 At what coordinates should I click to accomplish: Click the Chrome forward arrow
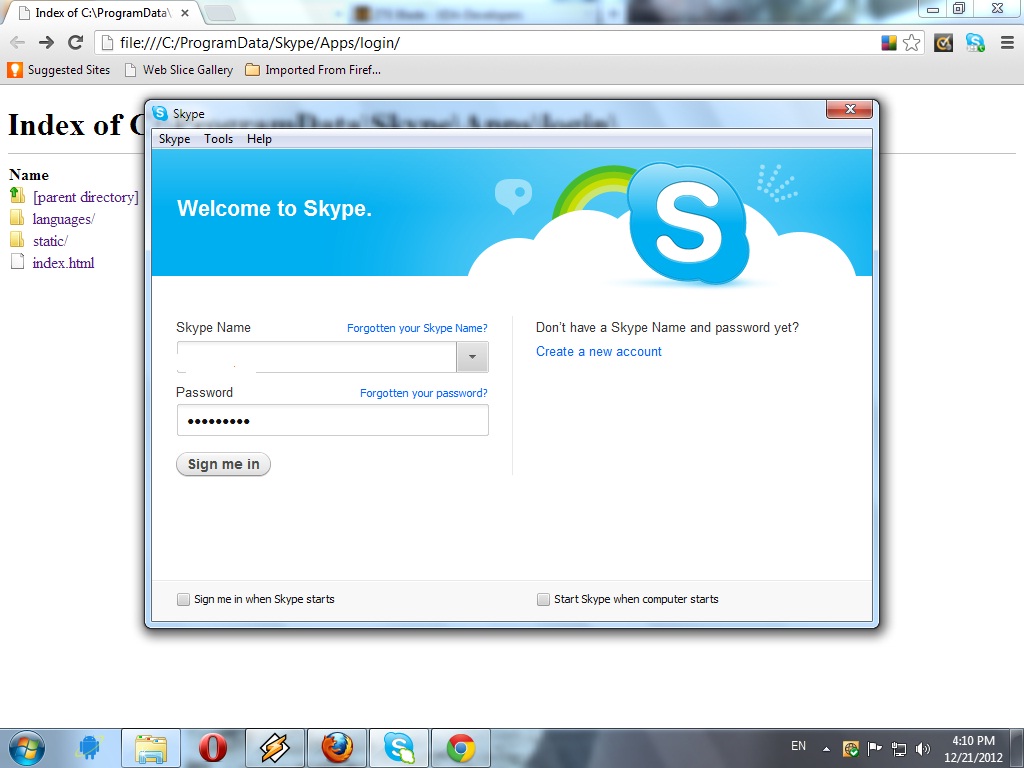point(46,43)
